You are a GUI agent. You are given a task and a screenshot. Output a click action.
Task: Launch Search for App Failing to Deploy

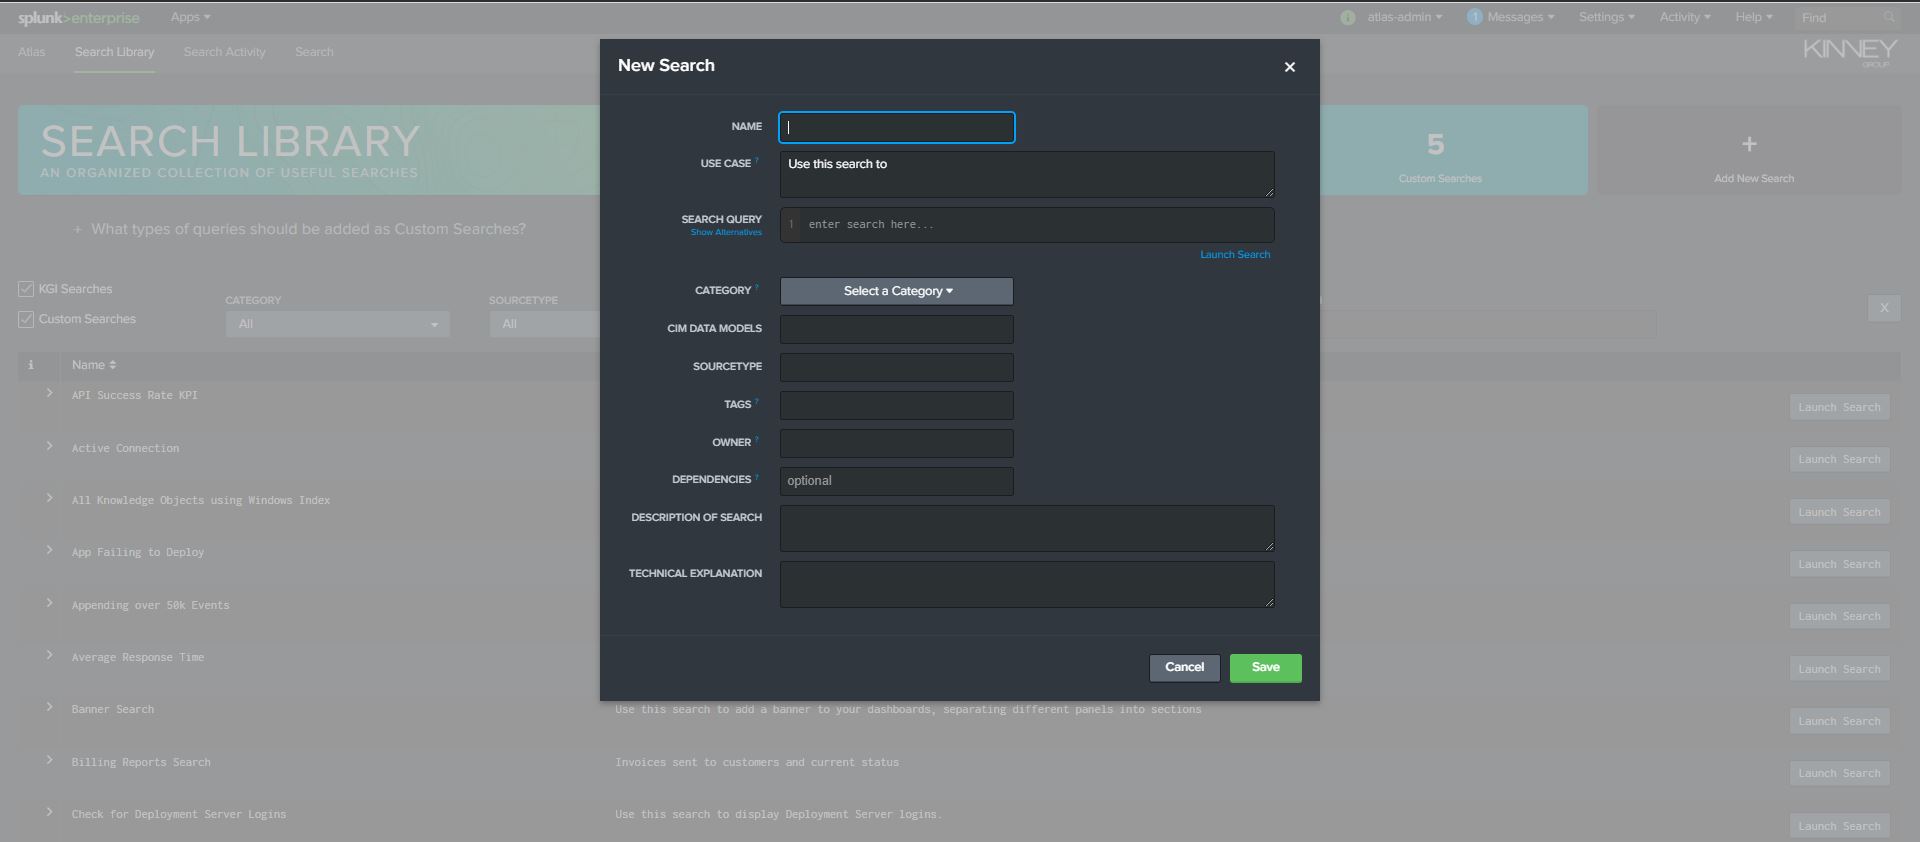[1839, 564]
